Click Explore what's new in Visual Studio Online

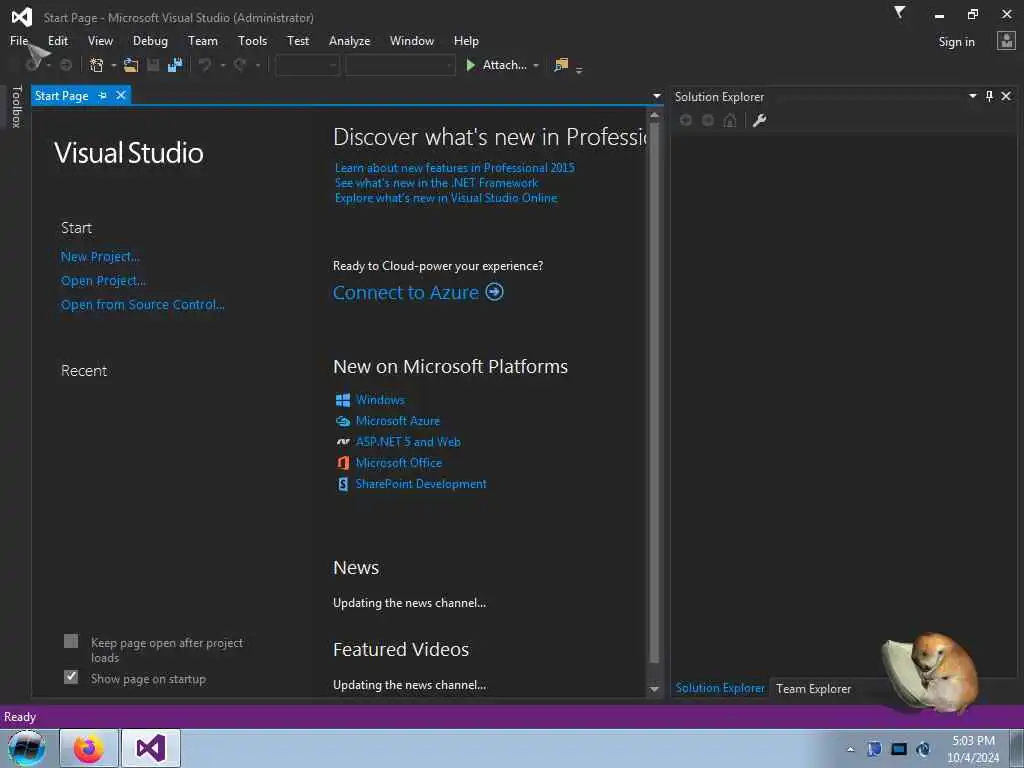coord(446,198)
